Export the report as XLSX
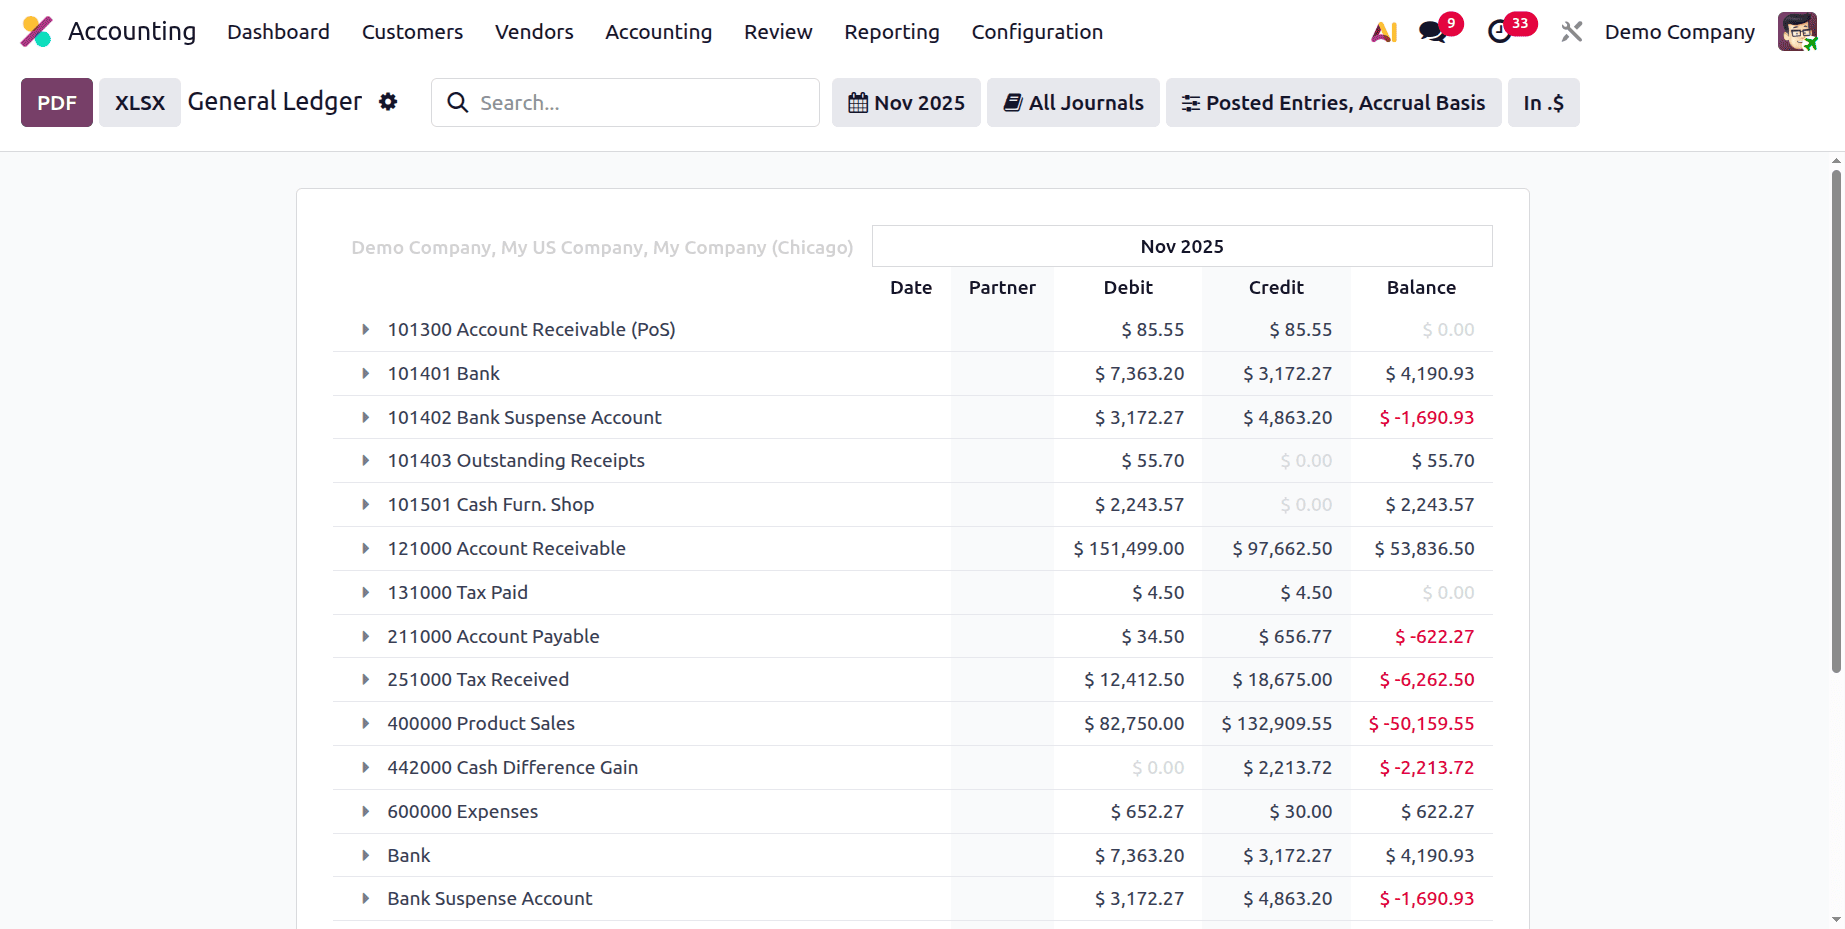The image size is (1845, 929). click(x=140, y=103)
